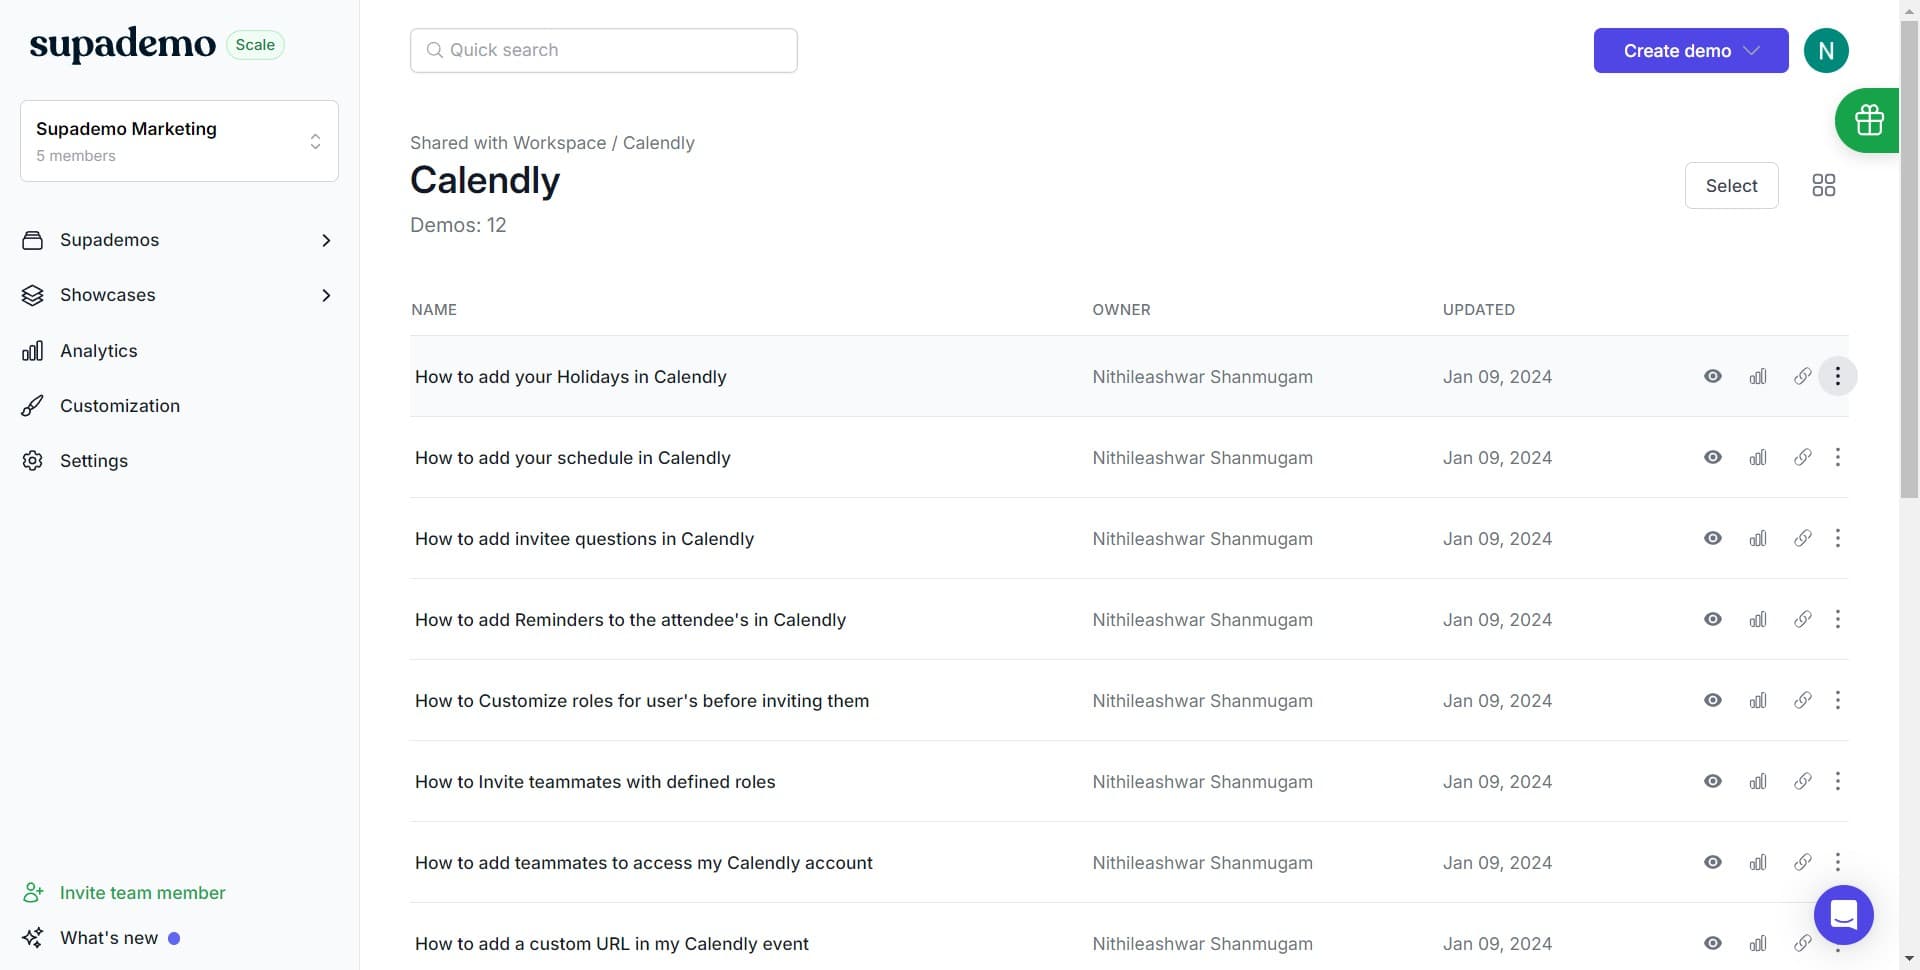Switch to grid view layout icon

pyautogui.click(x=1823, y=185)
